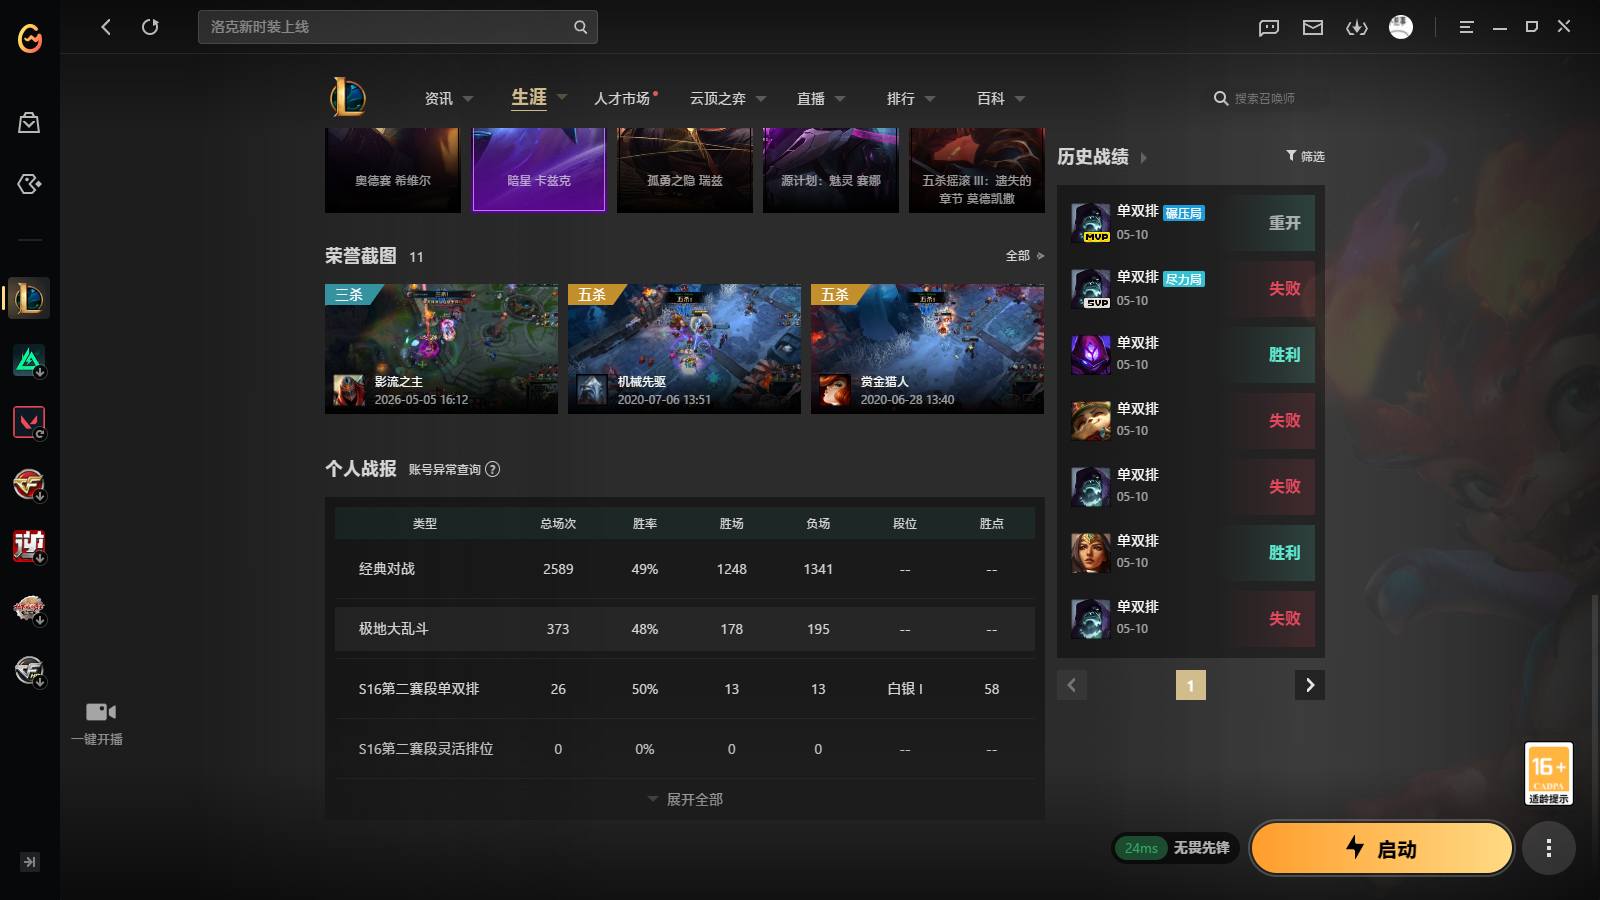Select 暗星 卡兹克 skin card
Image resolution: width=1600 pixels, height=900 pixels.
(539, 169)
